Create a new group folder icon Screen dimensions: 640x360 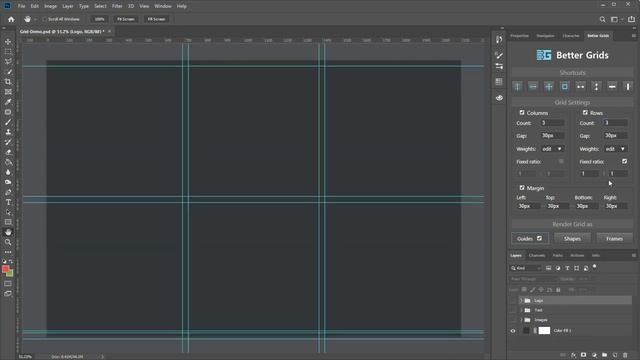click(604, 355)
